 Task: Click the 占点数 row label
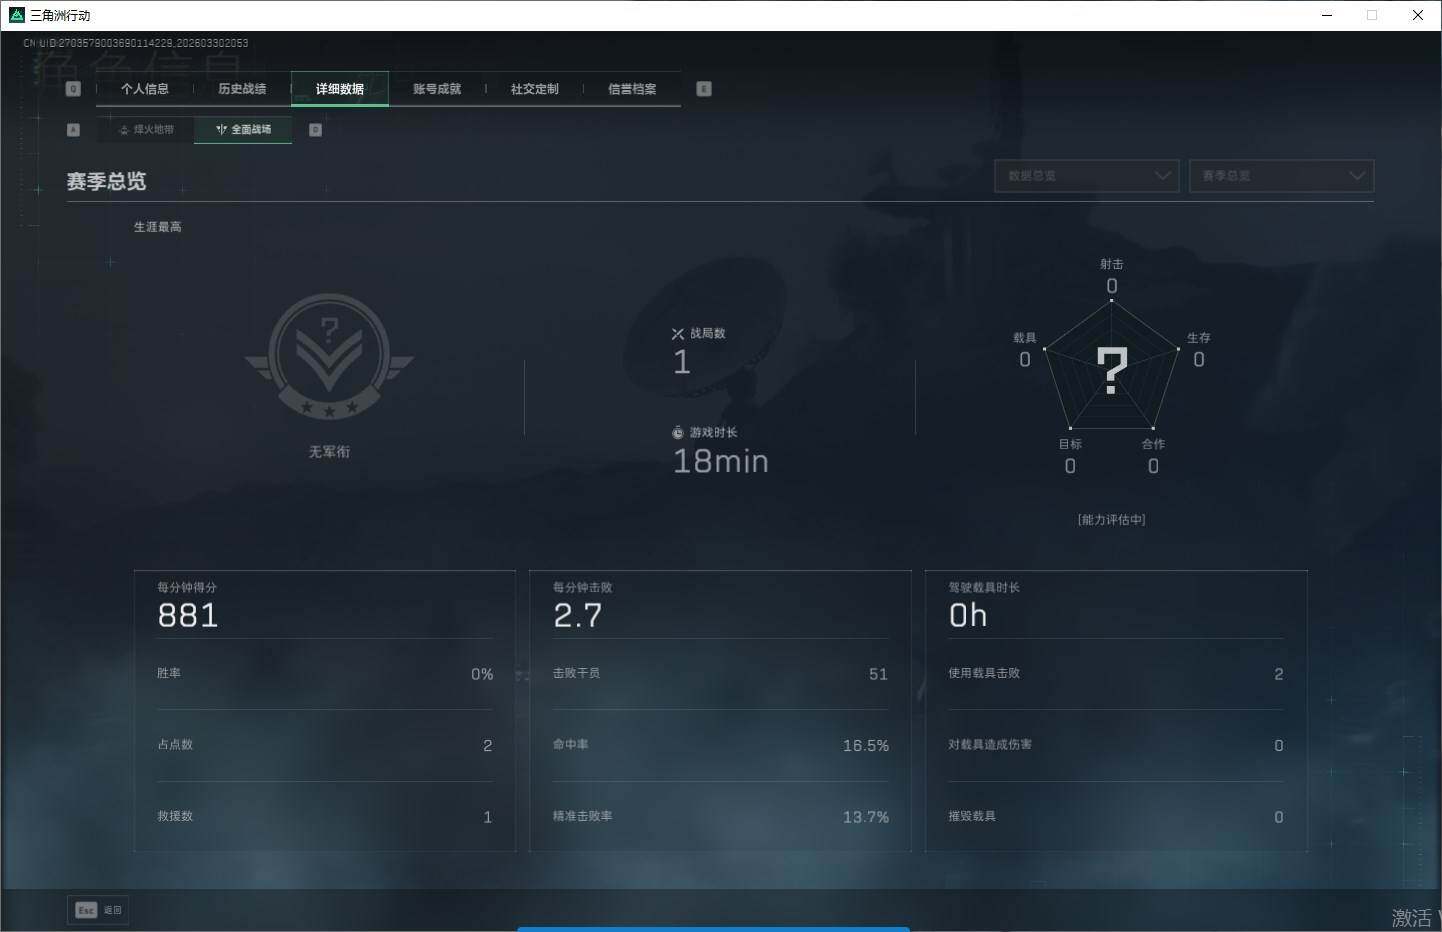175,745
